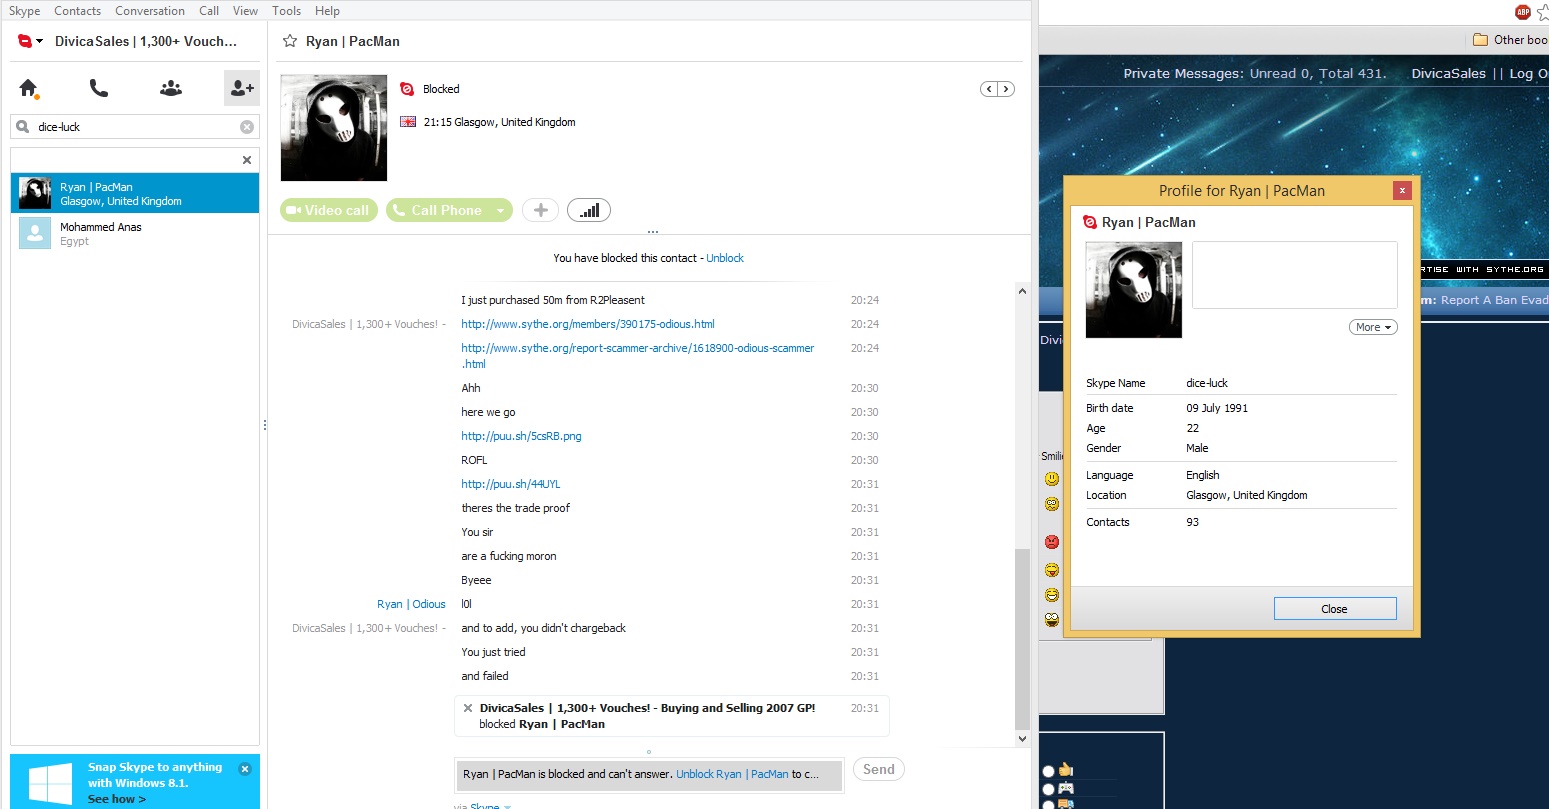Close the Snap Skype ad banner

tap(245, 769)
